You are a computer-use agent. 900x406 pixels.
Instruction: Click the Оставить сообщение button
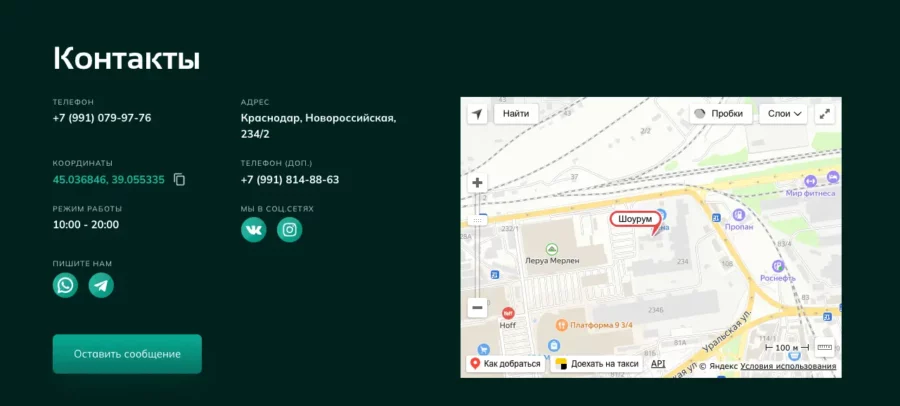coord(127,354)
